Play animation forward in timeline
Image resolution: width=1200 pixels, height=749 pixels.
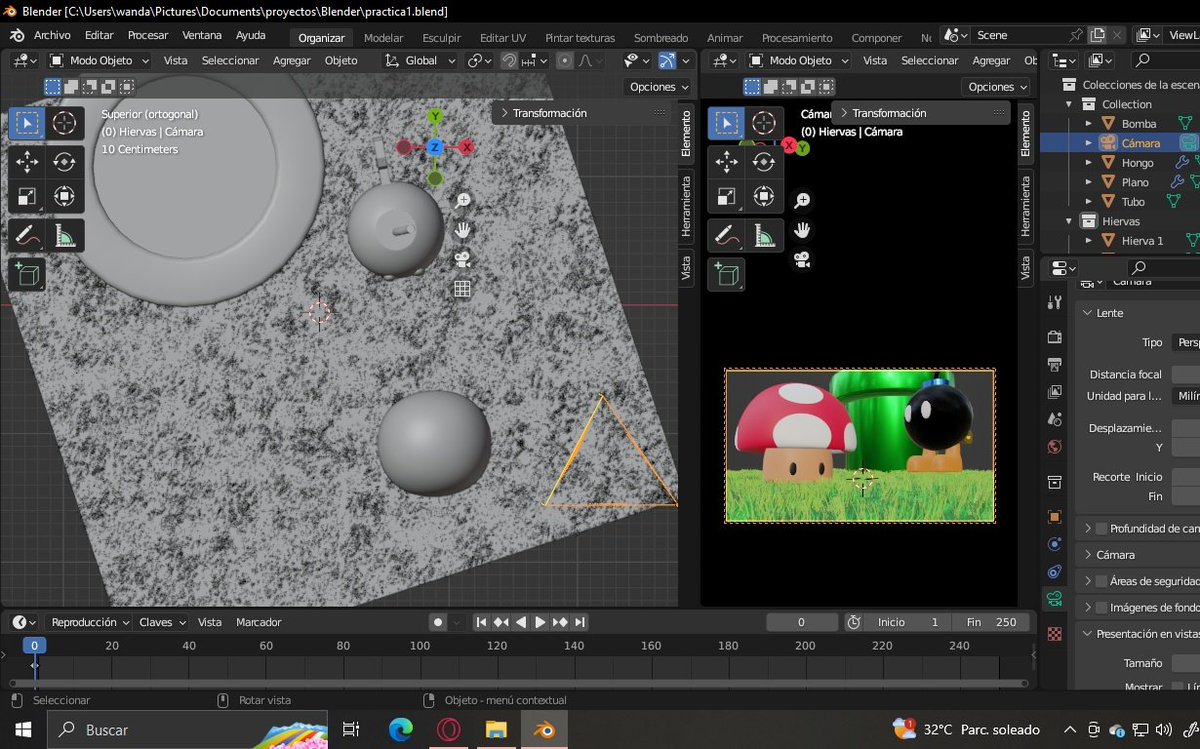[540, 622]
